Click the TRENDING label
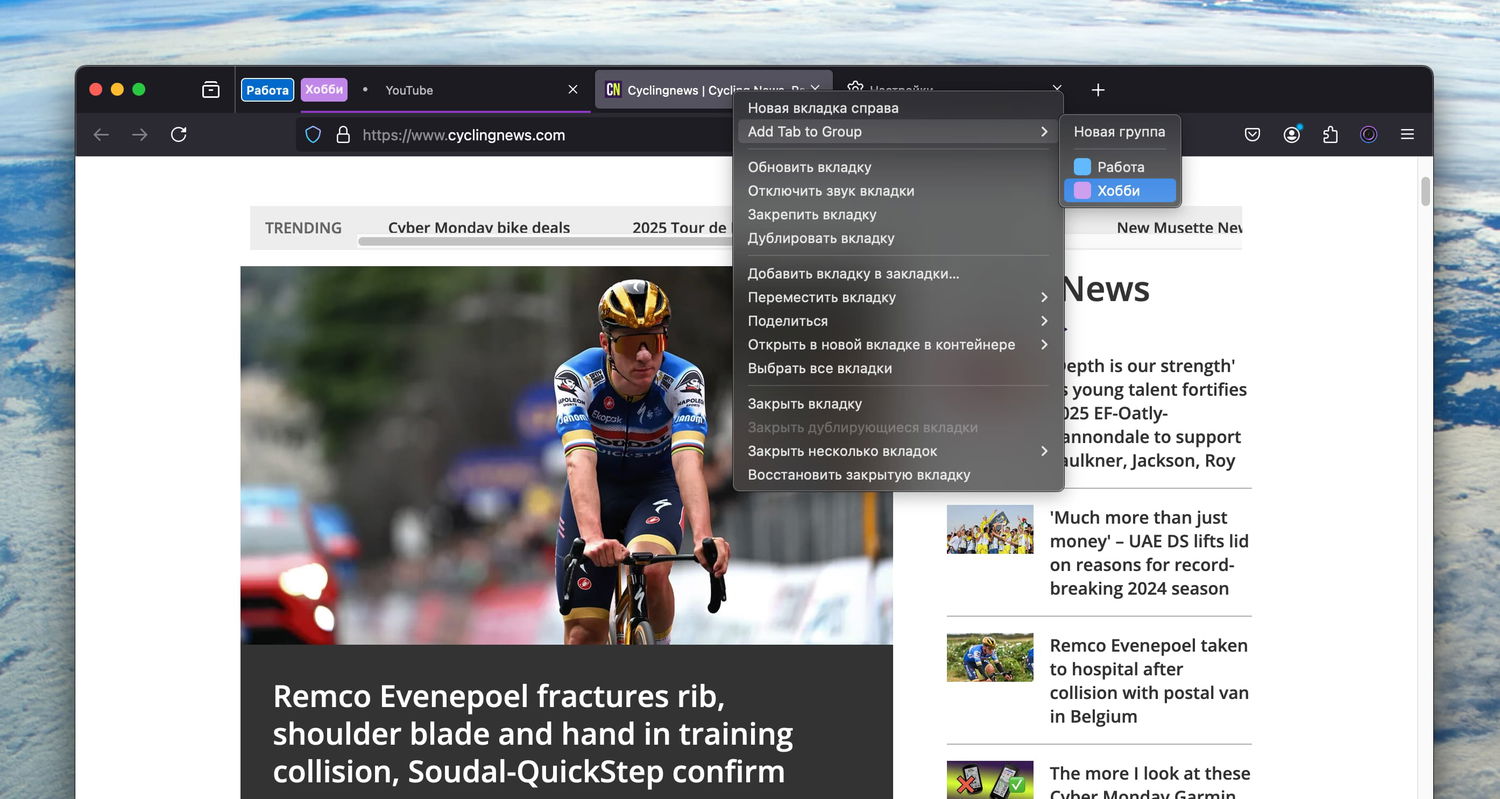 tap(303, 228)
